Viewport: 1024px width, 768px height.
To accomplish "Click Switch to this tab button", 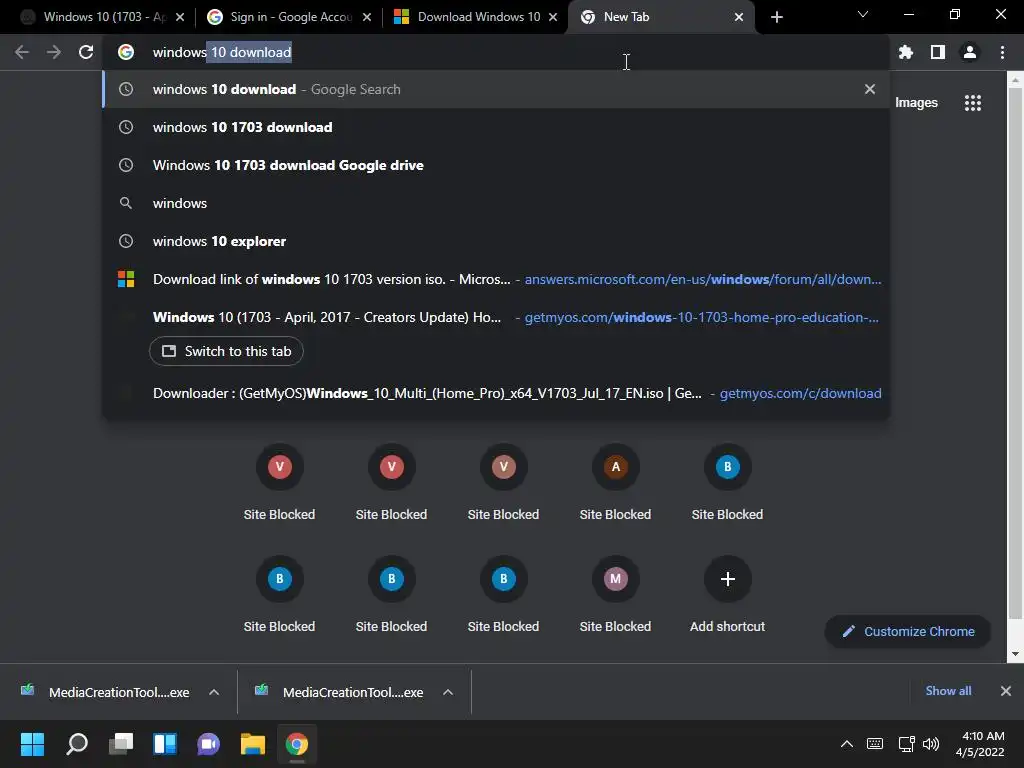I will [x=226, y=351].
